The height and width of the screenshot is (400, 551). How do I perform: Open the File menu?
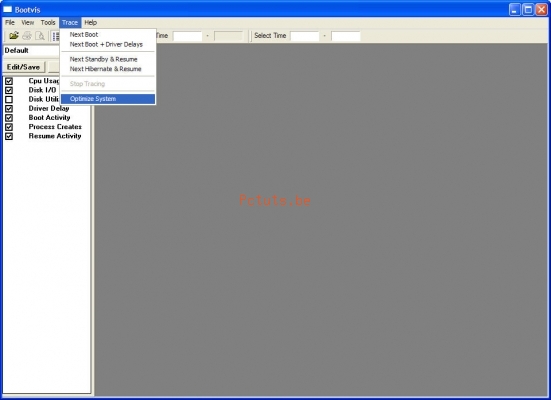coord(10,22)
